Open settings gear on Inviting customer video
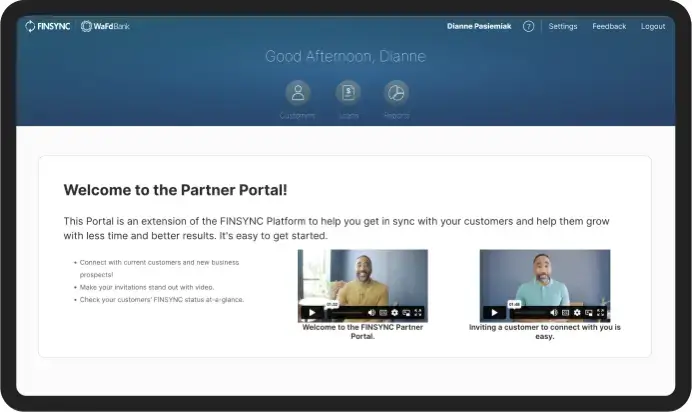Viewport: 692px width, 412px height. (577, 313)
